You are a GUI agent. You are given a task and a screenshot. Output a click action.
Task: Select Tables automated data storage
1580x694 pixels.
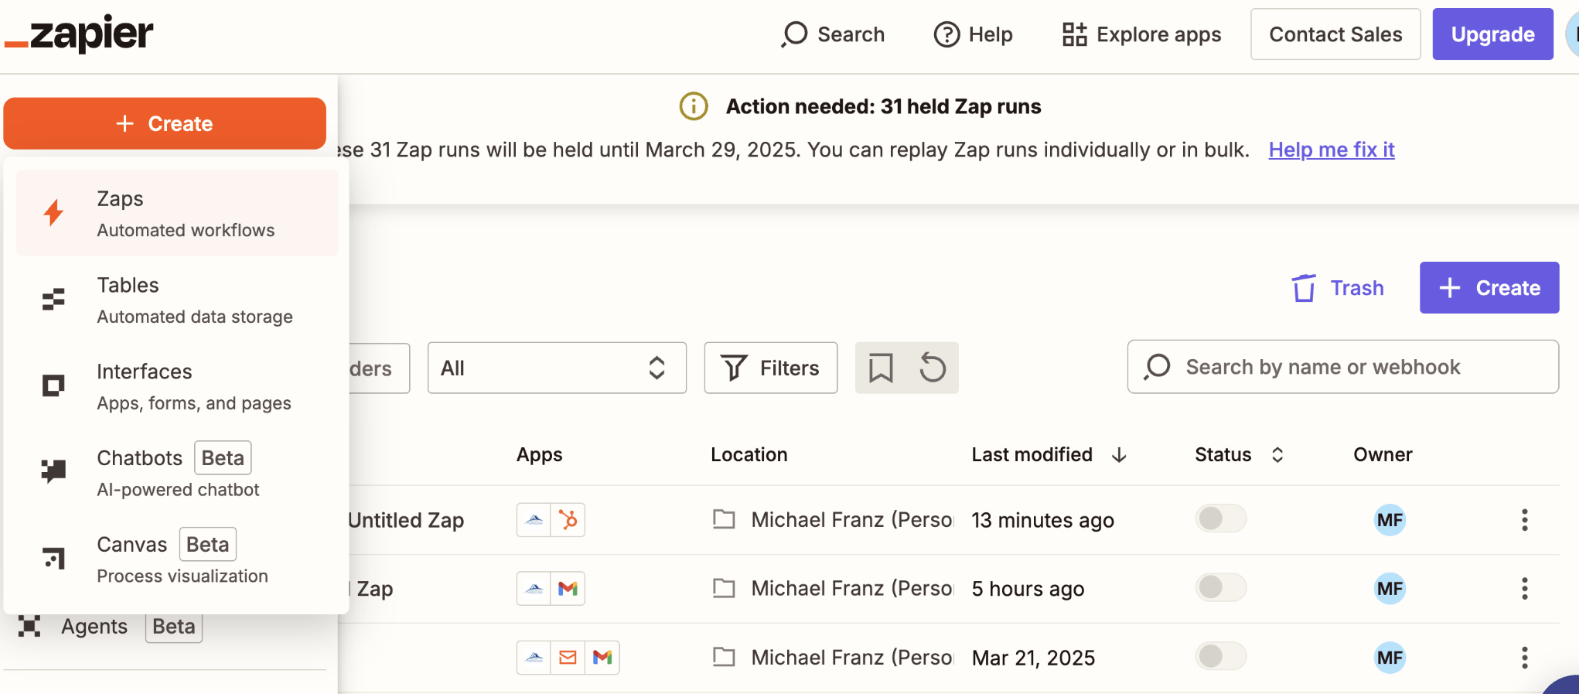point(177,300)
